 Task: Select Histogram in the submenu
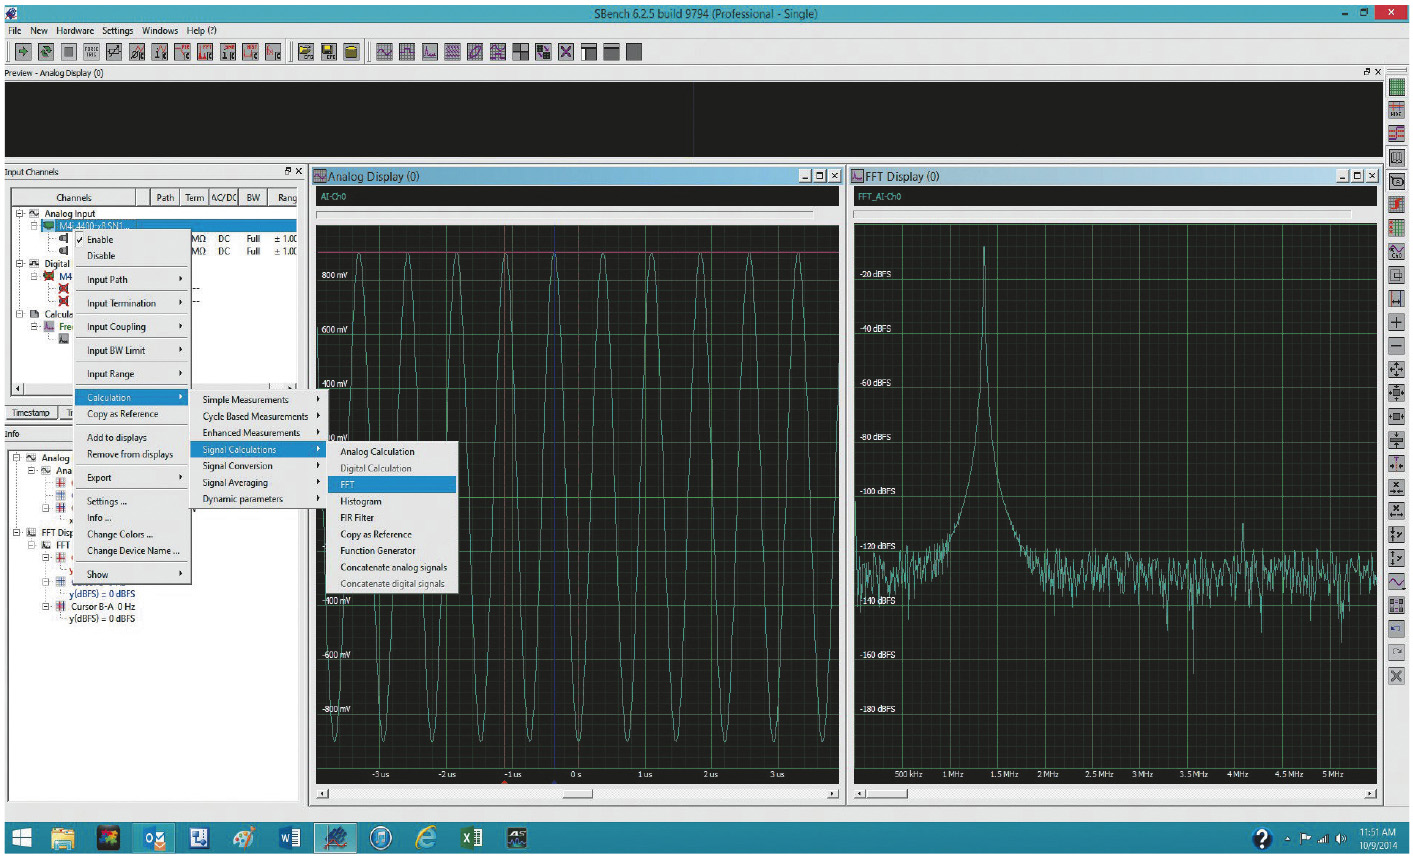[392, 501]
